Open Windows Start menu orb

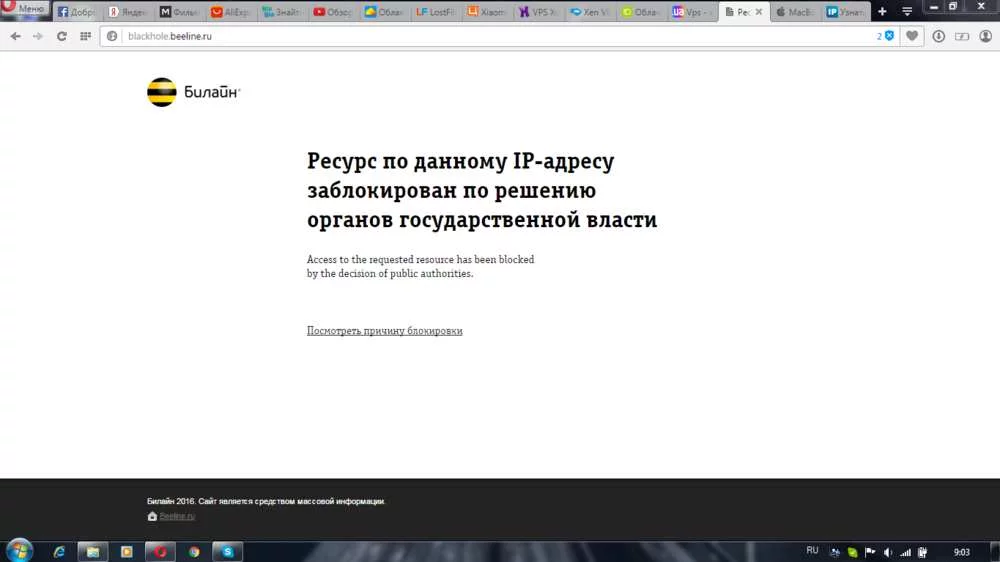click(x=19, y=551)
